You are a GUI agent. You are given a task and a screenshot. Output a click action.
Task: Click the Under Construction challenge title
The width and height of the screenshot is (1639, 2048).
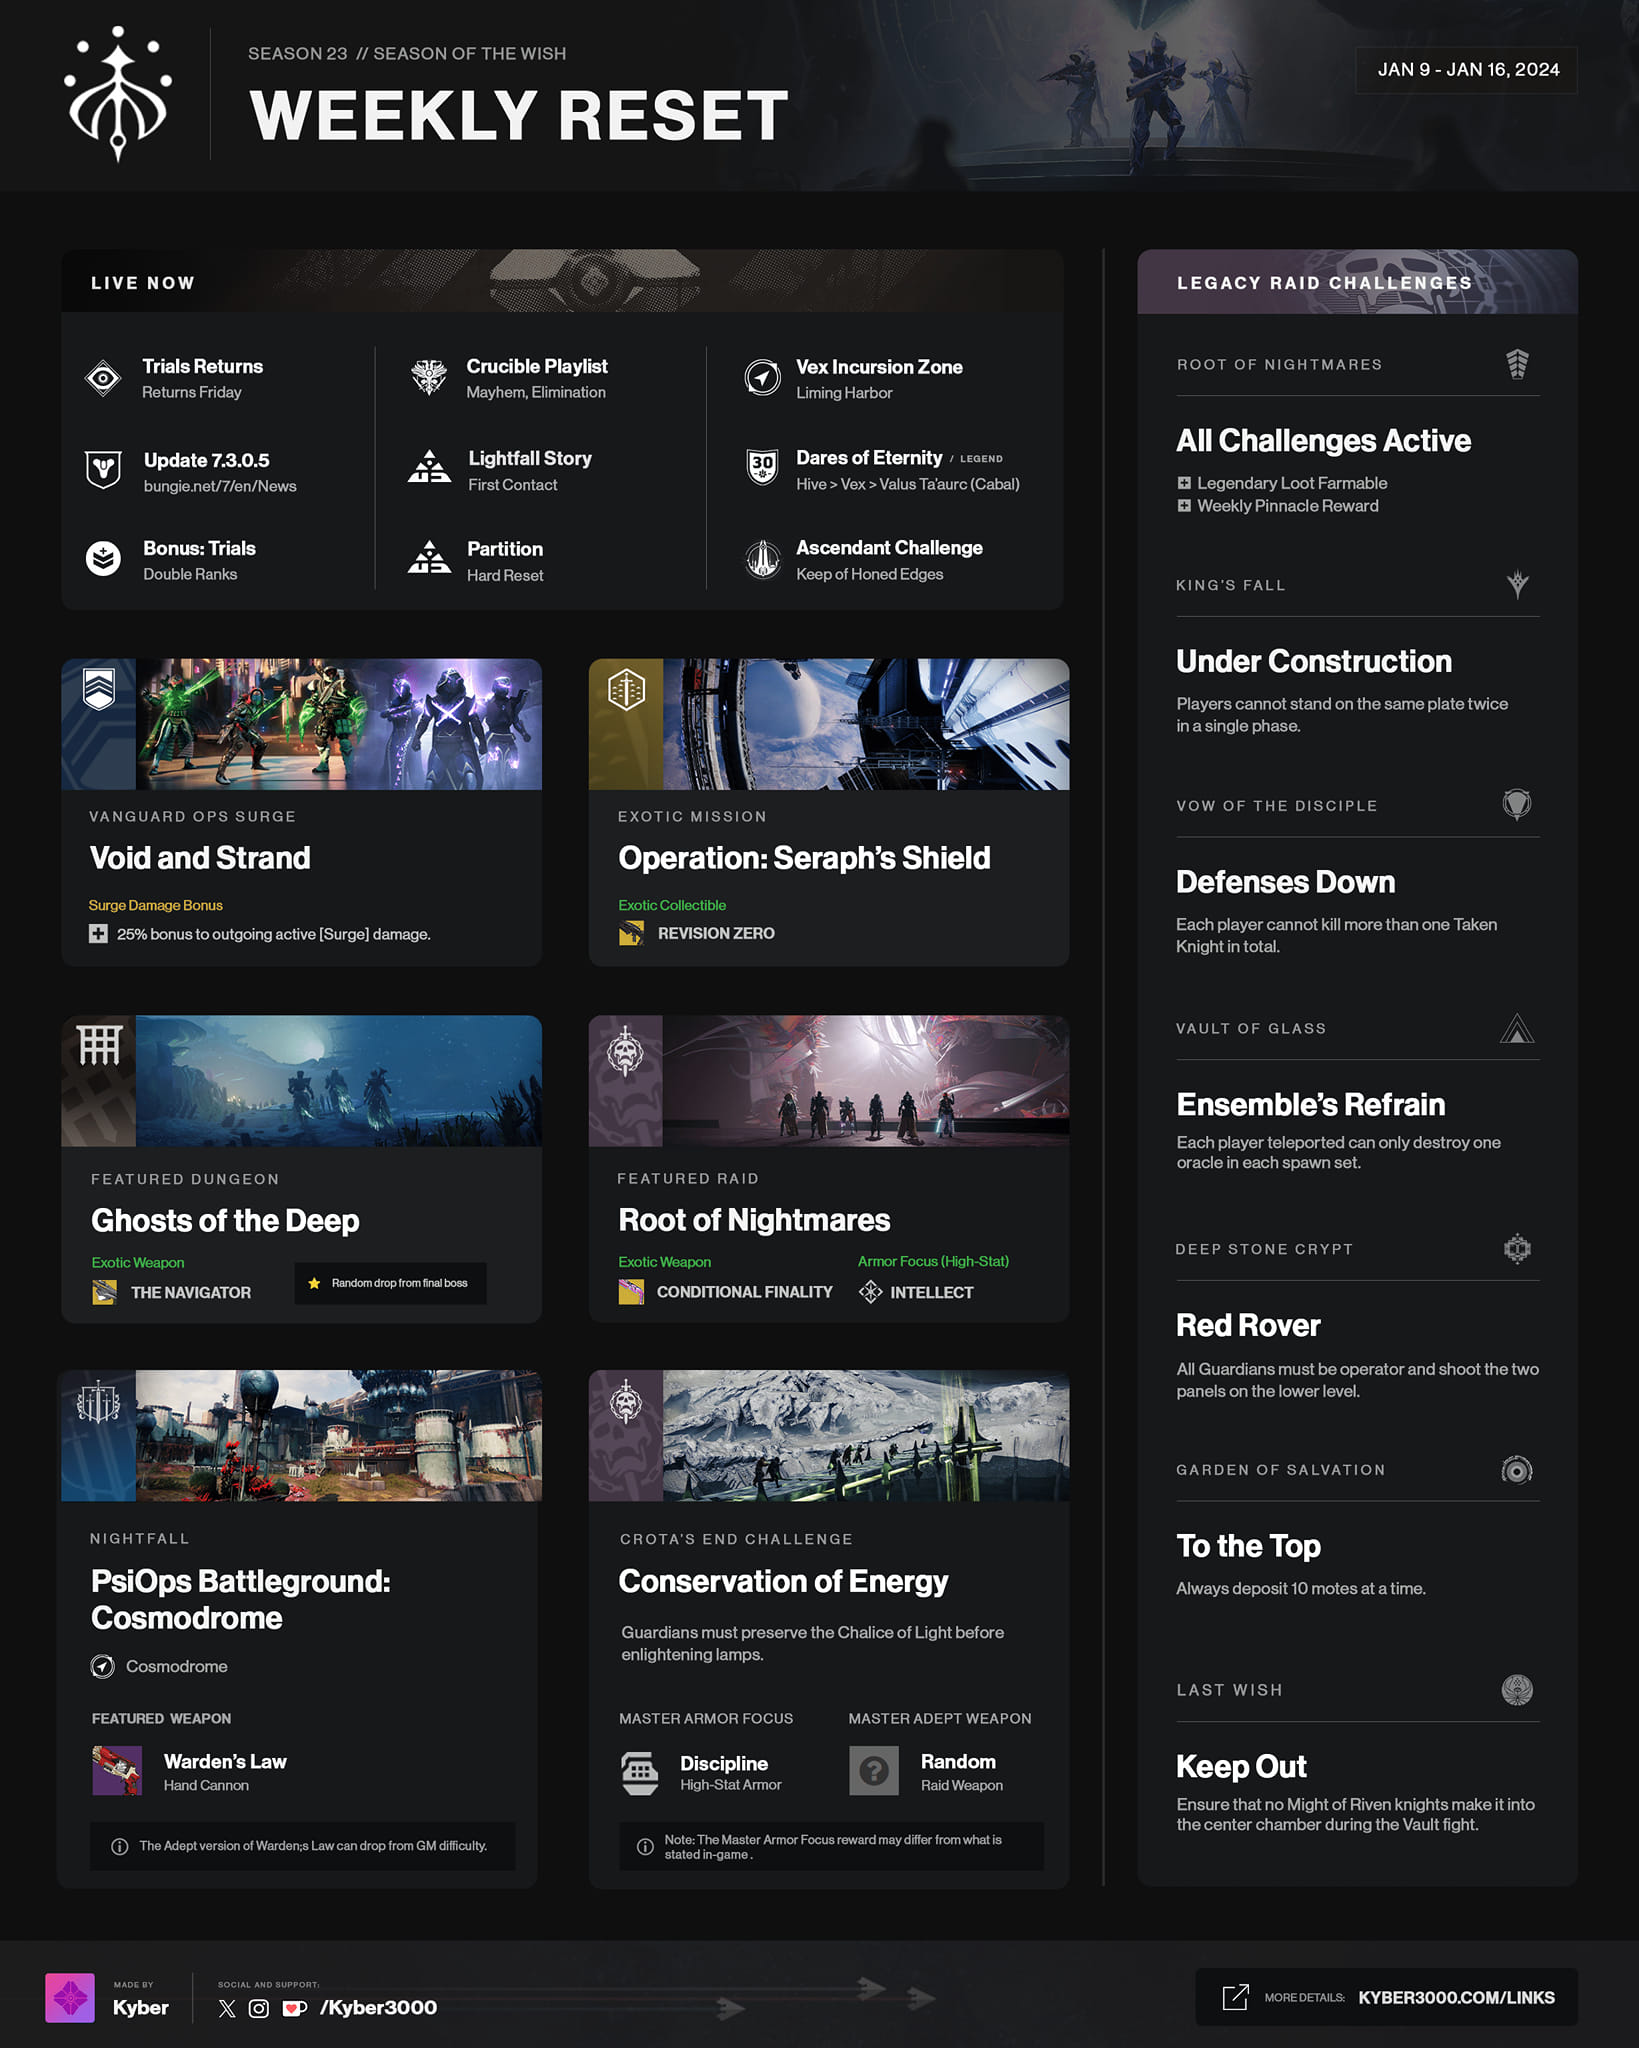click(x=1313, y=661)
